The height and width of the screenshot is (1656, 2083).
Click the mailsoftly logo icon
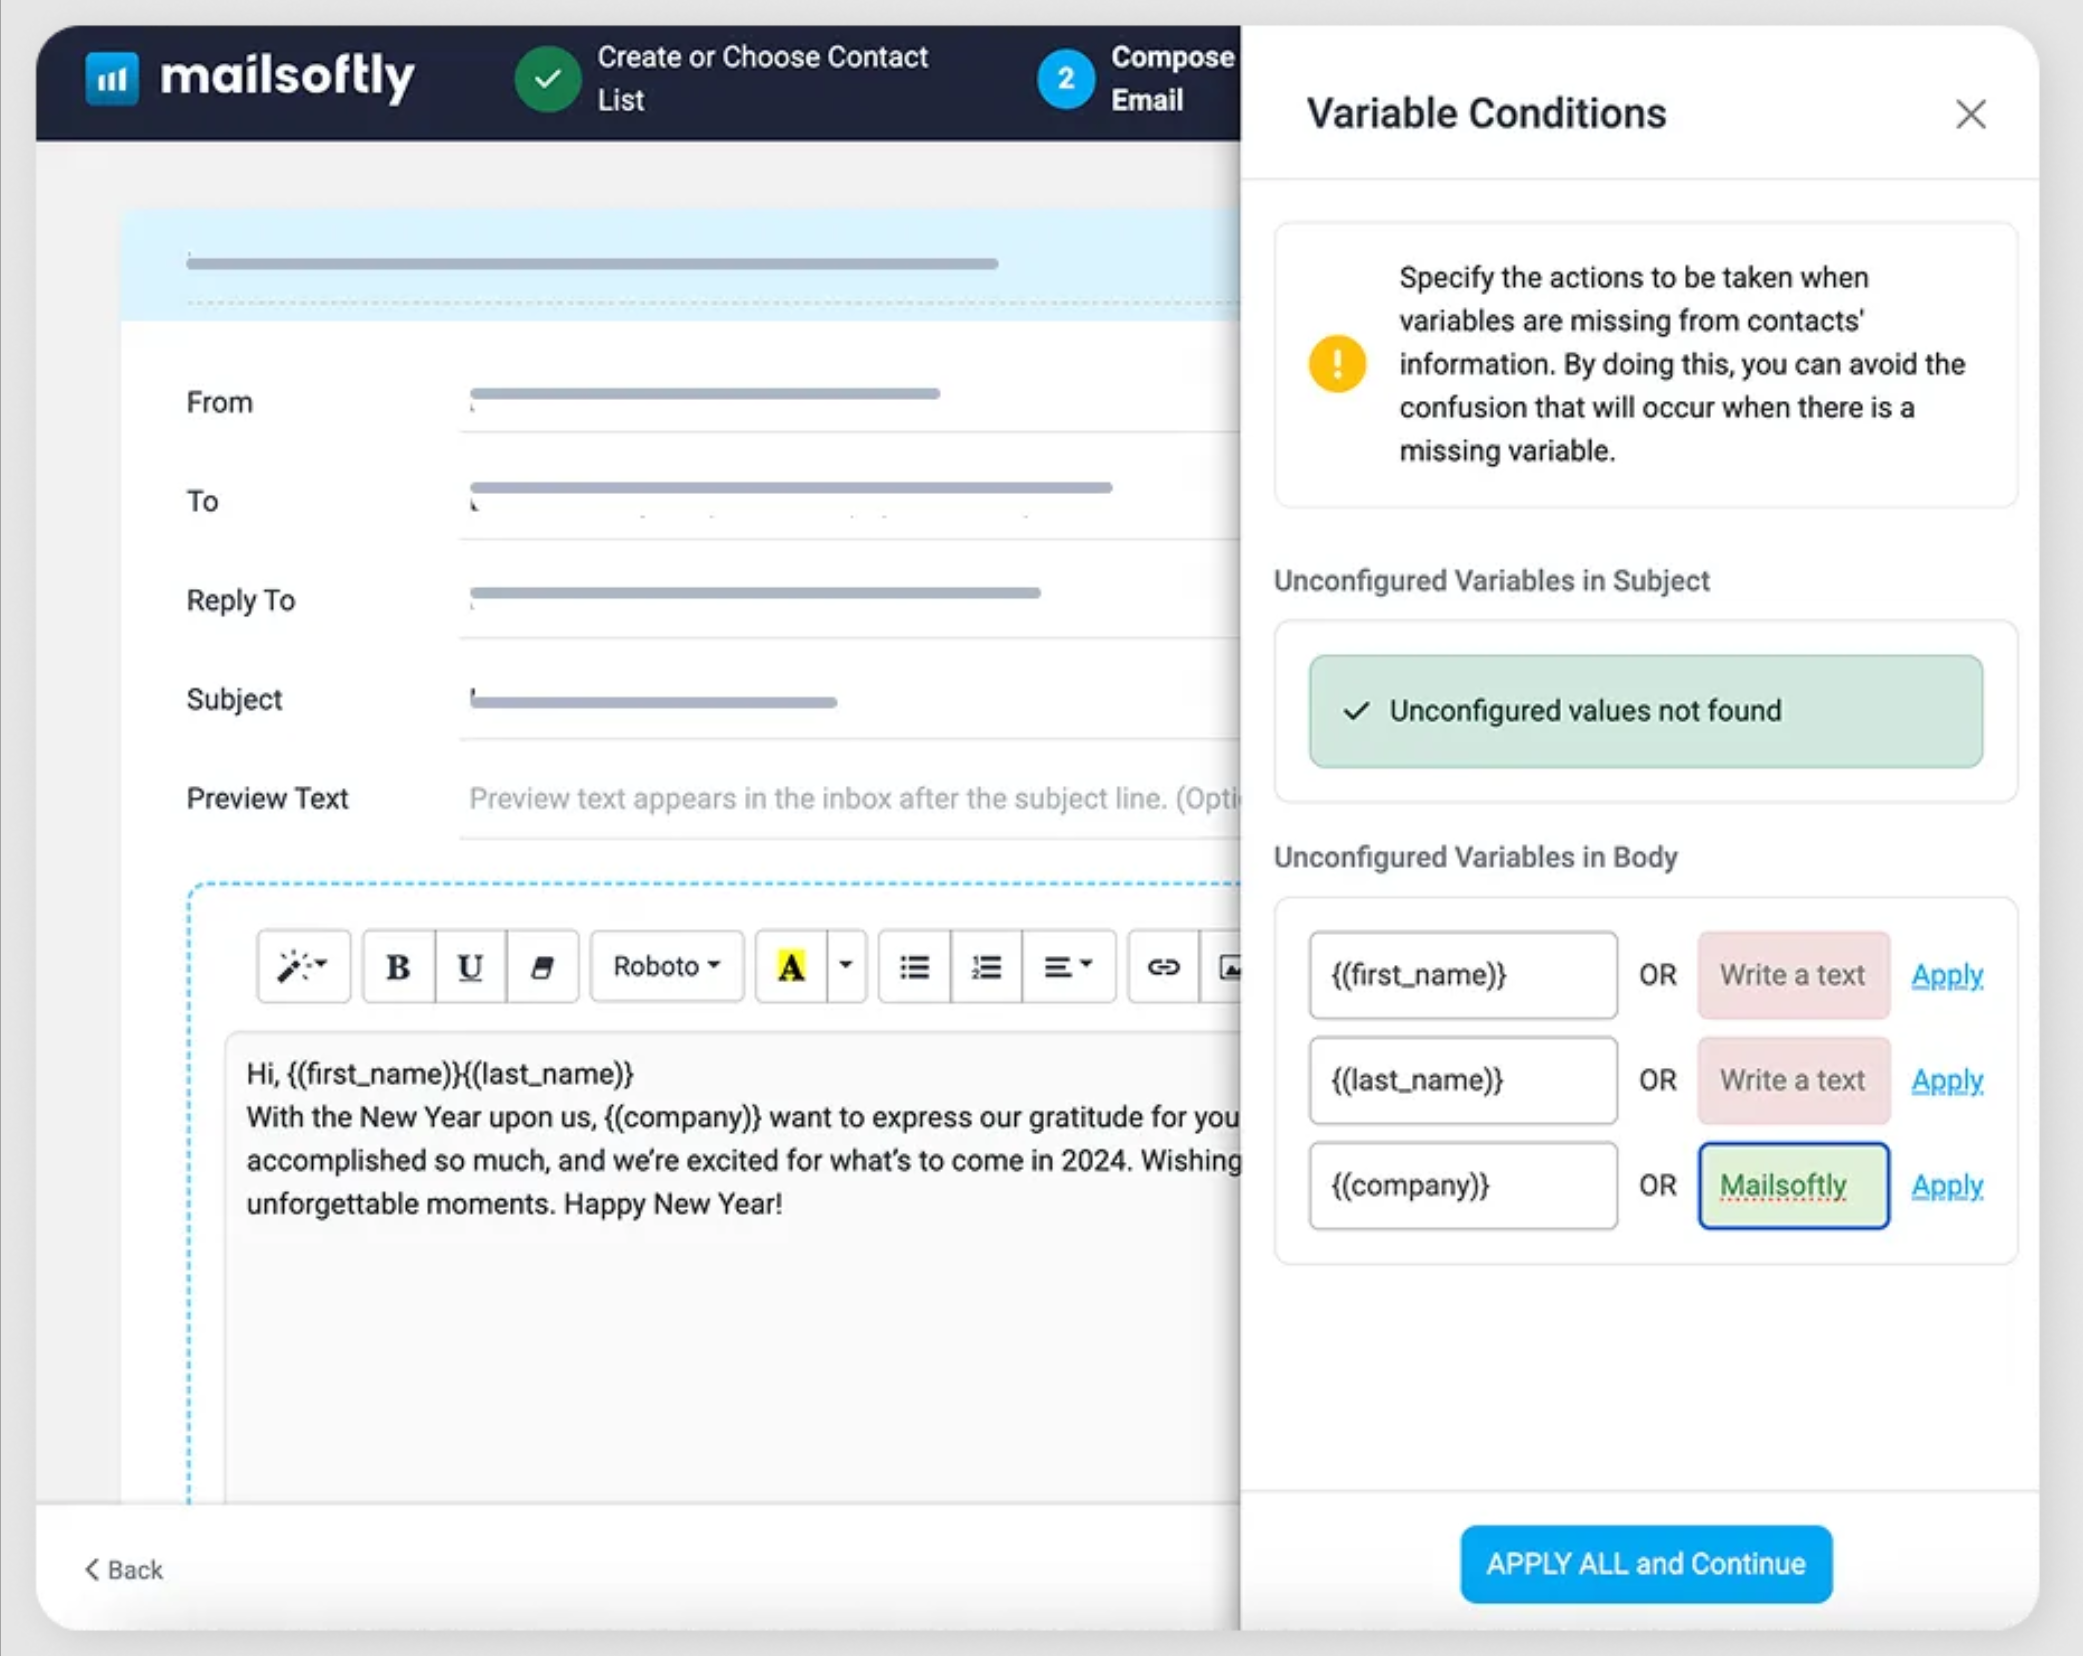coord(111,78)
